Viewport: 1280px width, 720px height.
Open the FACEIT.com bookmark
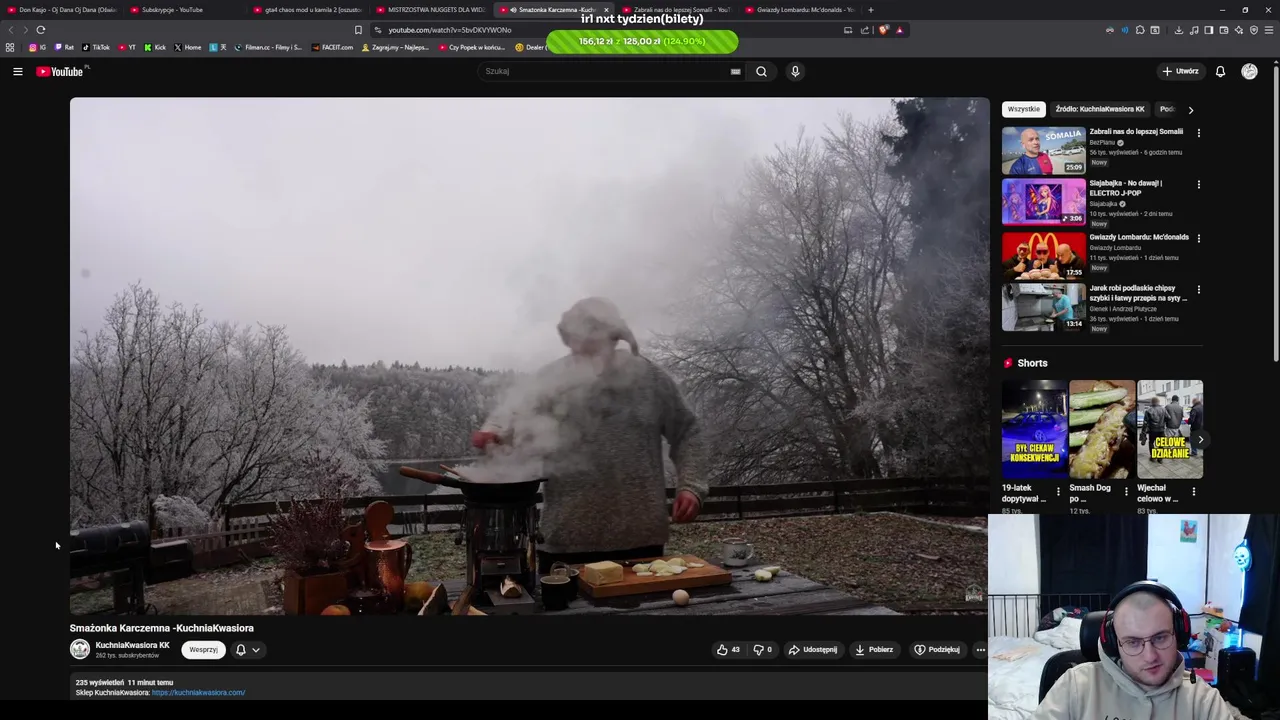(332, 47)
